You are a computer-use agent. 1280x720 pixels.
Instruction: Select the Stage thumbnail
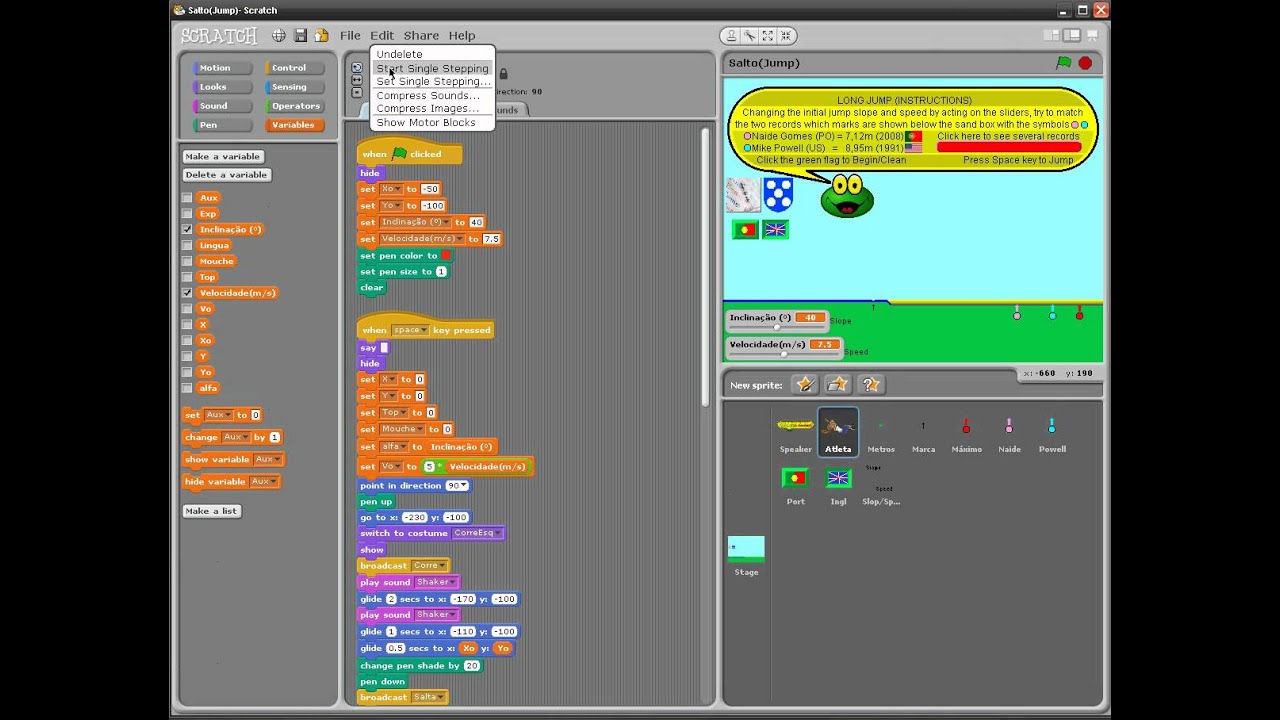tap(746, 556)
